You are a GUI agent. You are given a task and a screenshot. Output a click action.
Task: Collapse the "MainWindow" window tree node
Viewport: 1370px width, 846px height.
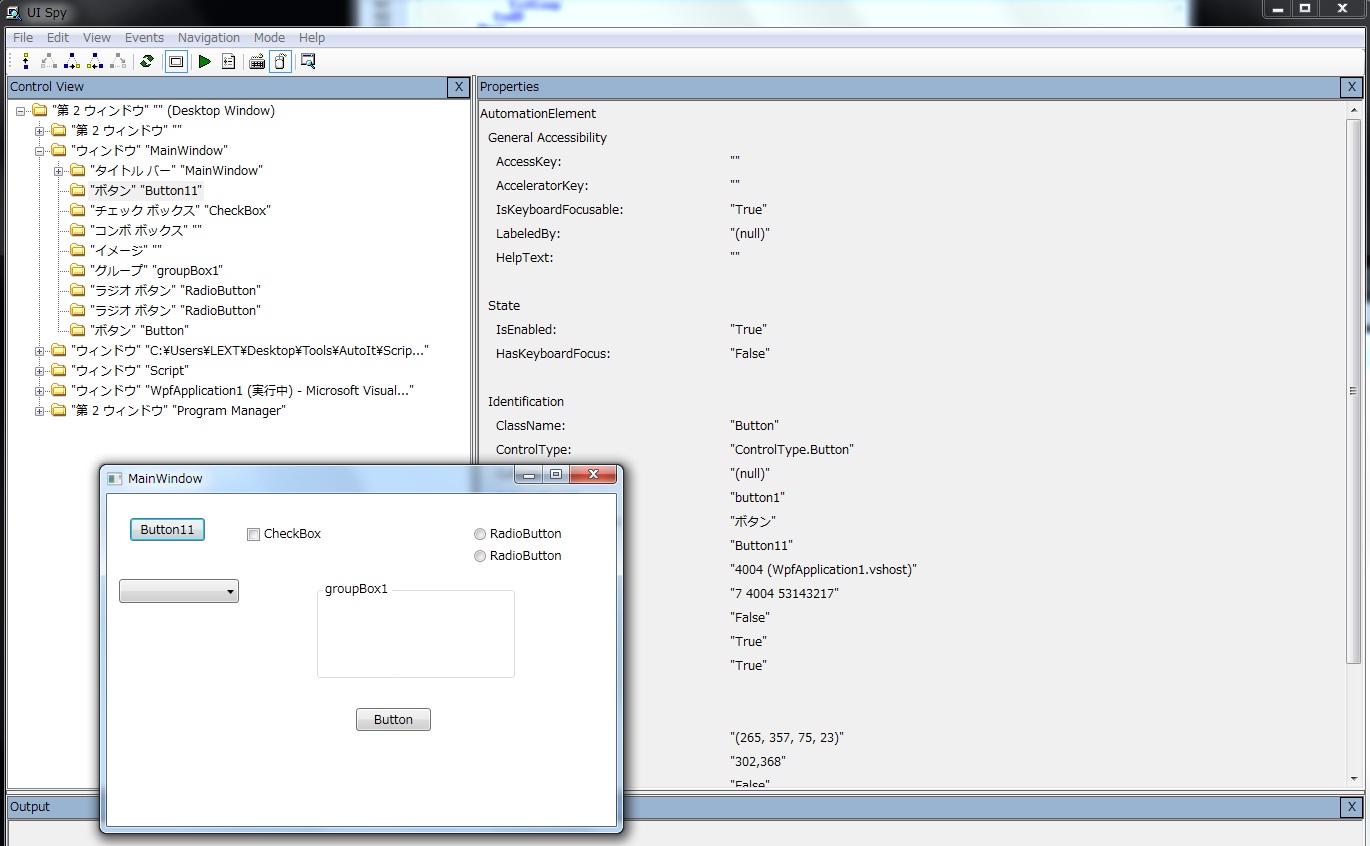click(x=40, y=151)
